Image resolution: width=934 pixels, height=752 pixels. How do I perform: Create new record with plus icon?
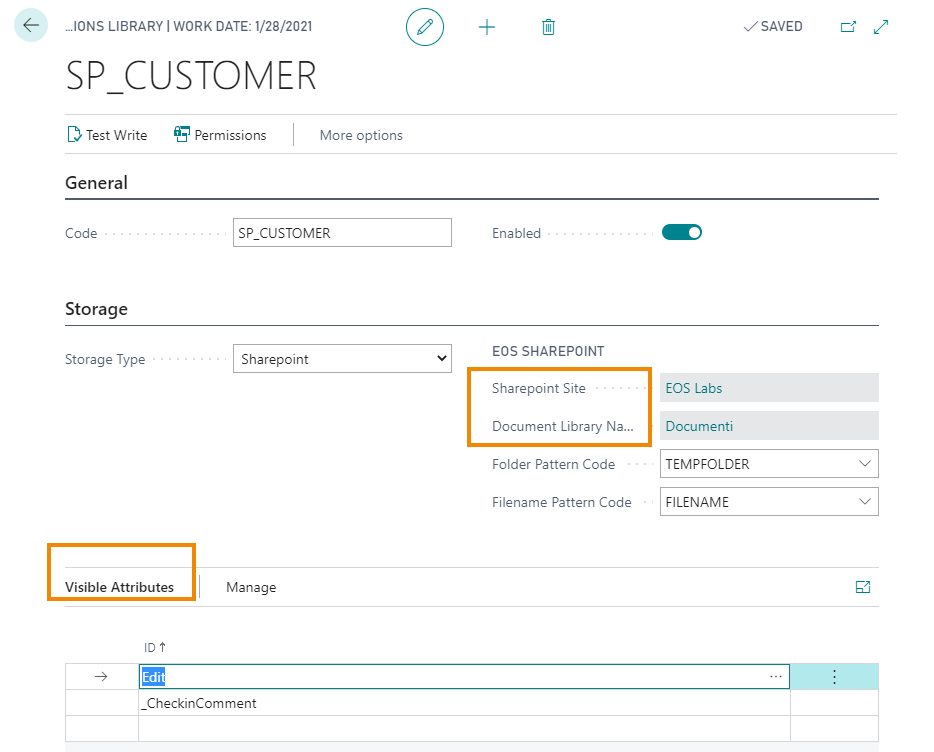click(x=487, y=27)
